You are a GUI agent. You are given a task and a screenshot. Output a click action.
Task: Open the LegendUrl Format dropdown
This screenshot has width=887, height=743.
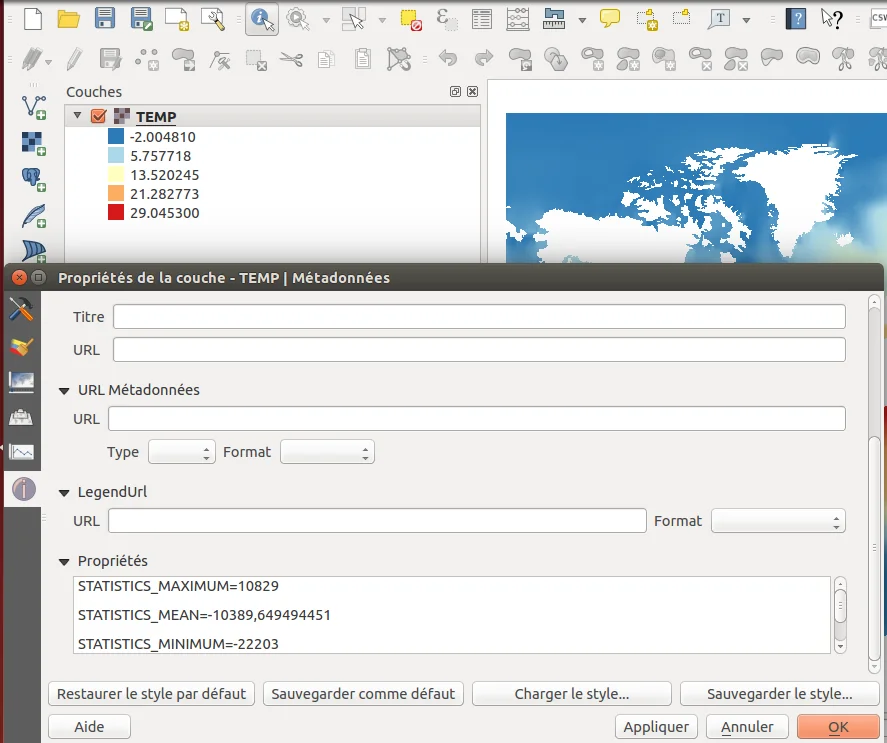[x=777, y=521]
